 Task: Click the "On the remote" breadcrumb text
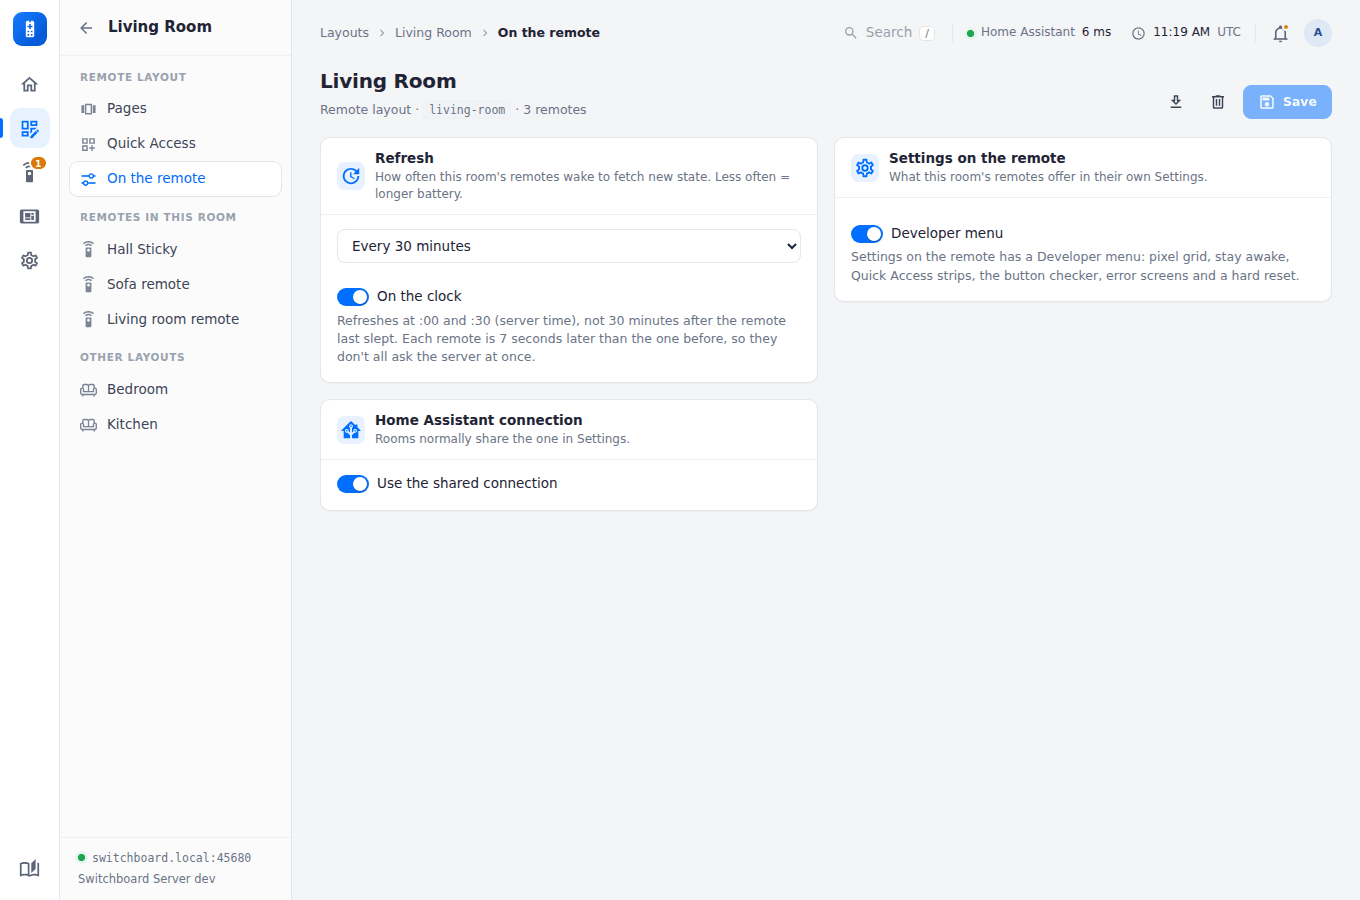point(549,33)
